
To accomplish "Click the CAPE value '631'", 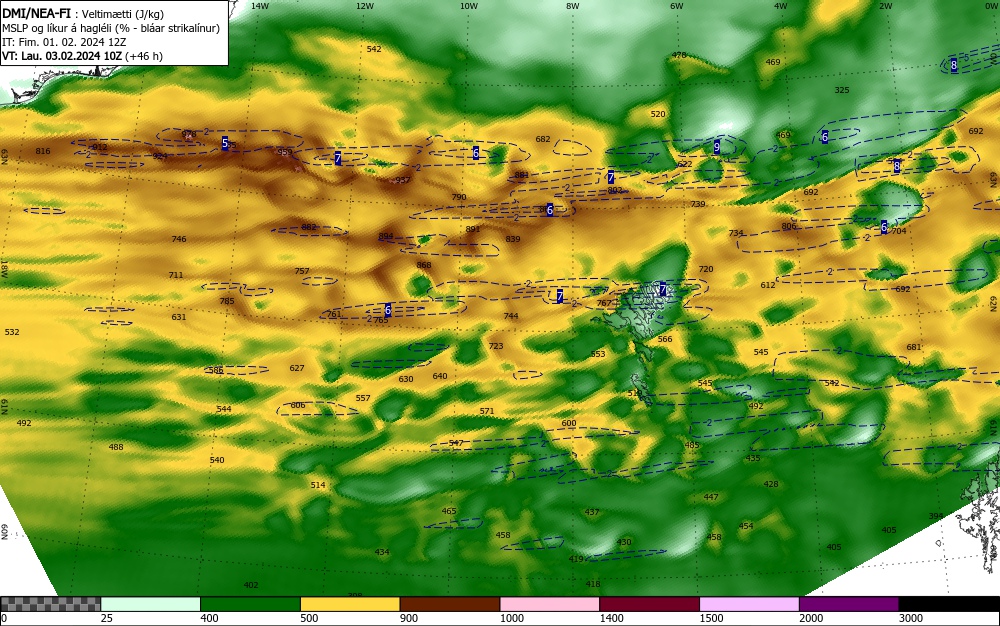I will click(x=179, y=317).
